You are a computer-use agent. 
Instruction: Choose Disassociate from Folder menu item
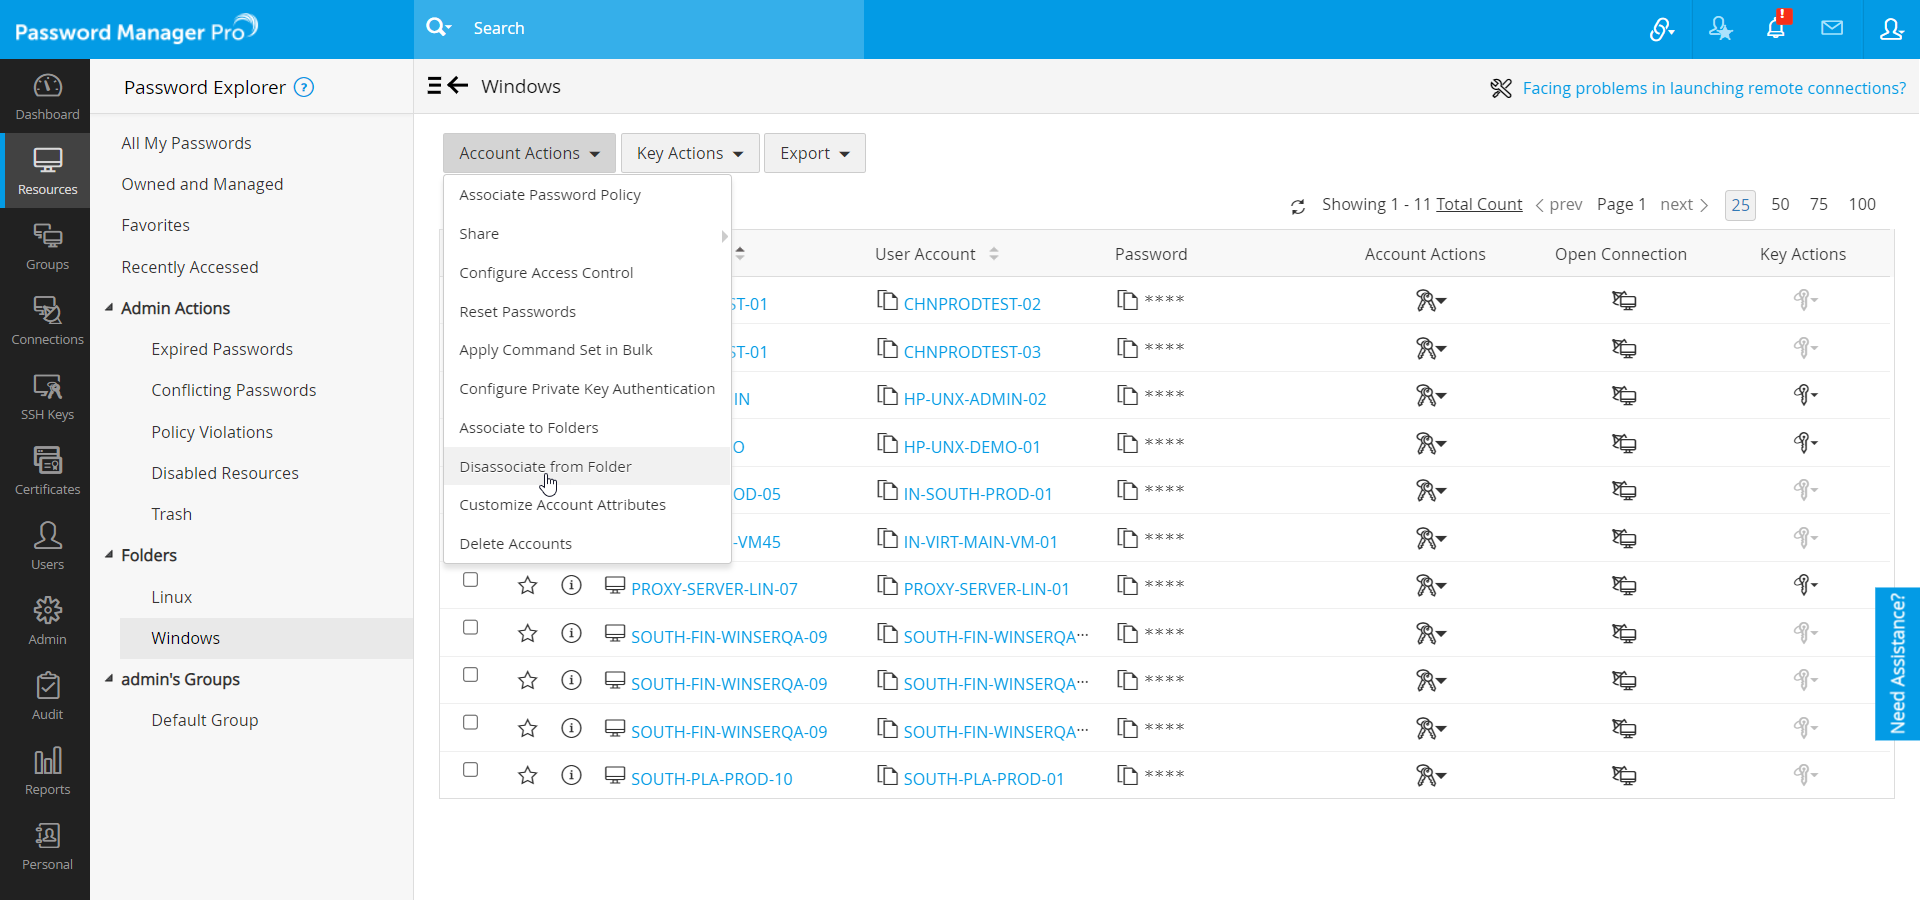[x=545, y=467]
